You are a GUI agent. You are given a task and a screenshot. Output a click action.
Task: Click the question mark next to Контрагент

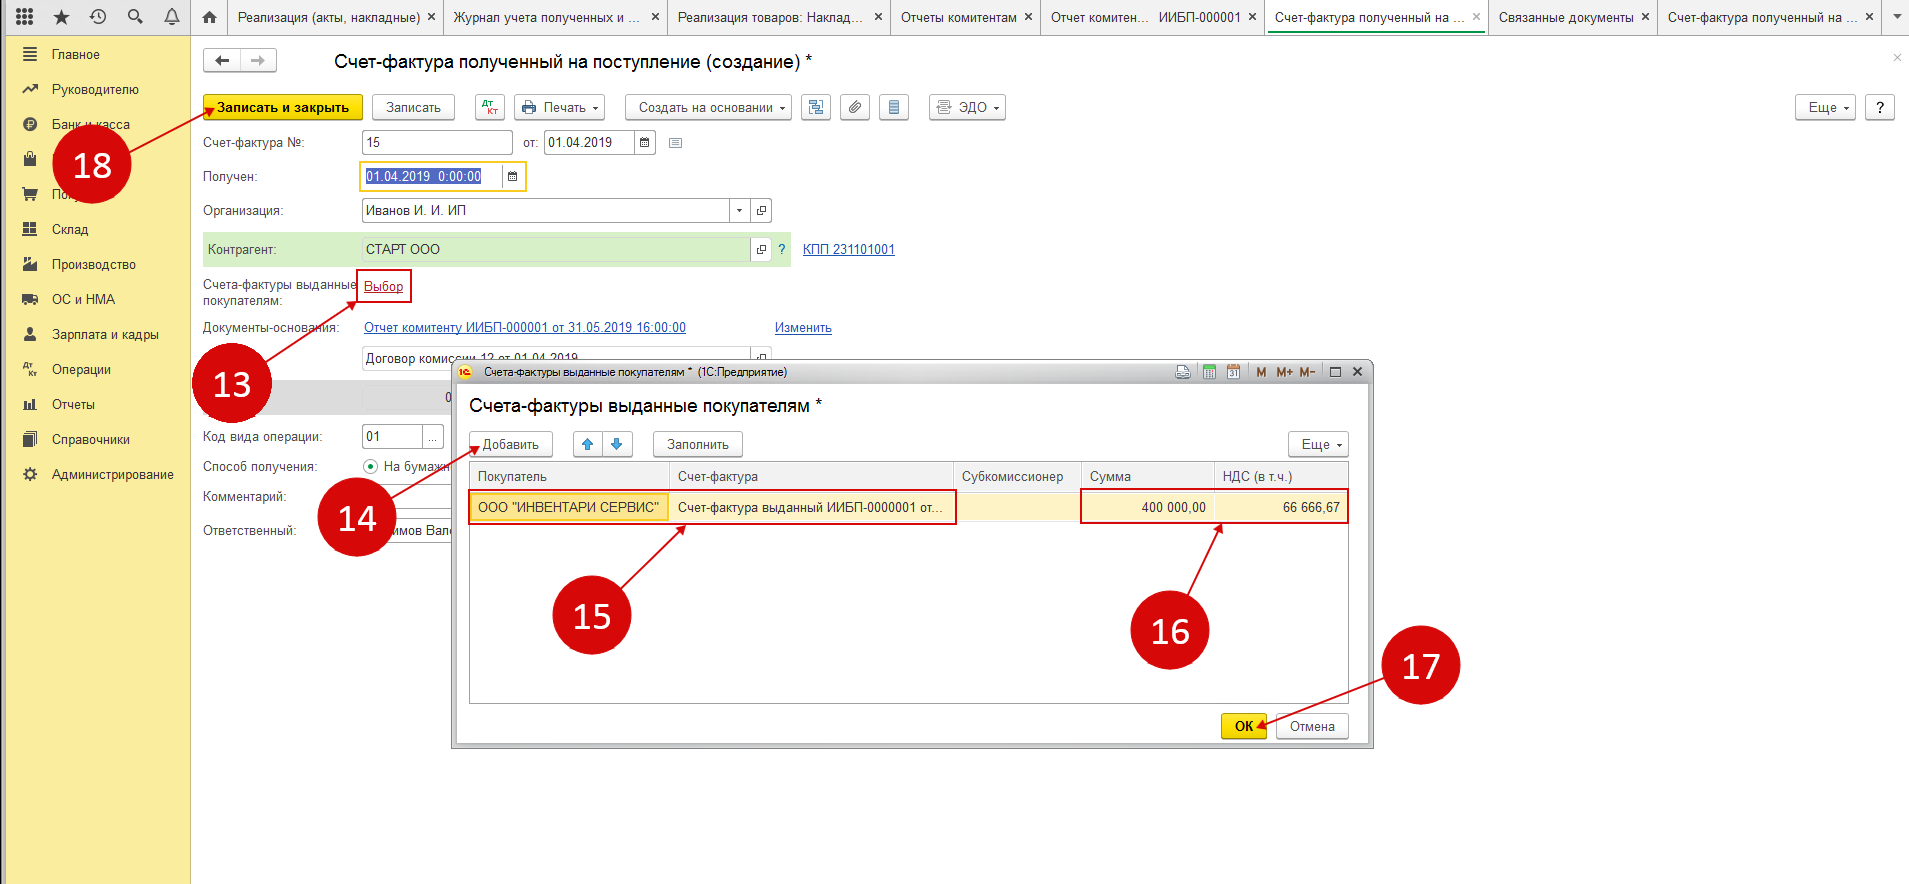click(x=782, y=249)
